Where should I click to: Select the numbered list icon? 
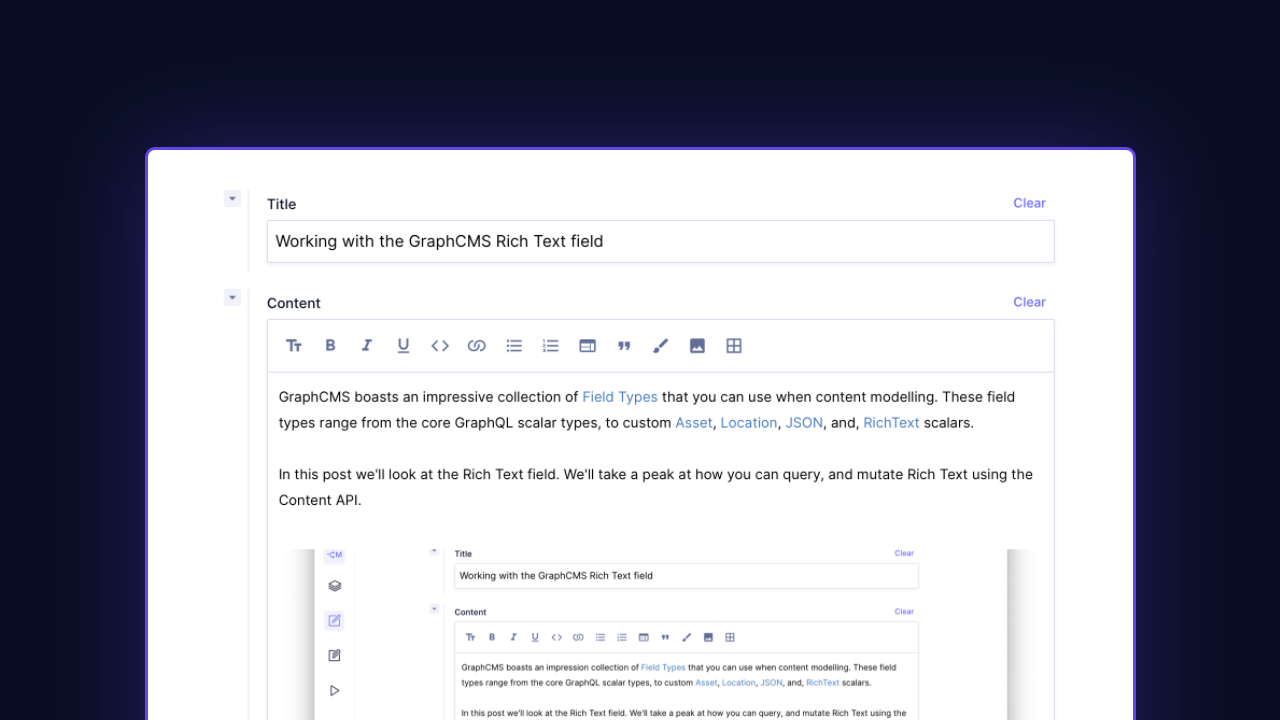(550, 345)
